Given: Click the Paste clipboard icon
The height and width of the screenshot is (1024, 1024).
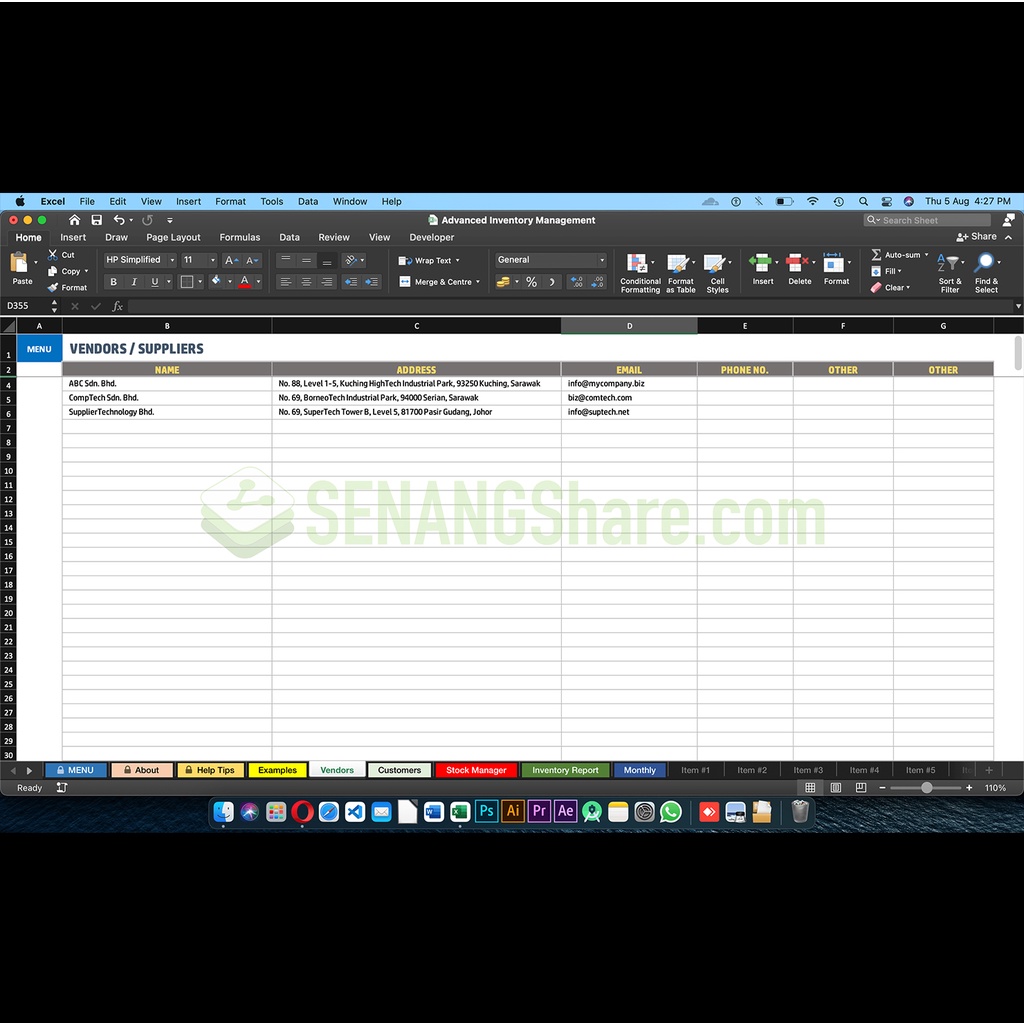Looking at the screenshot, I should click(20, 263).
